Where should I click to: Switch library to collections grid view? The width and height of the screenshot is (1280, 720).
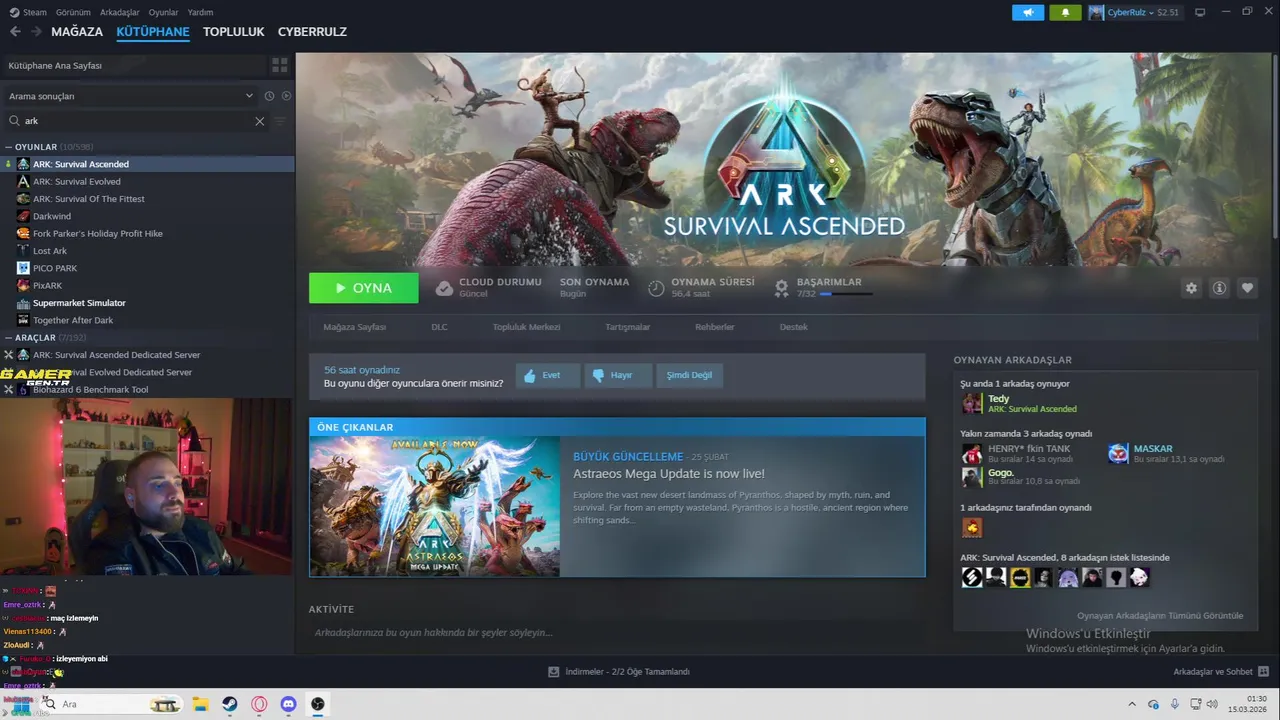pyautogui.click(x=280, y=65)
